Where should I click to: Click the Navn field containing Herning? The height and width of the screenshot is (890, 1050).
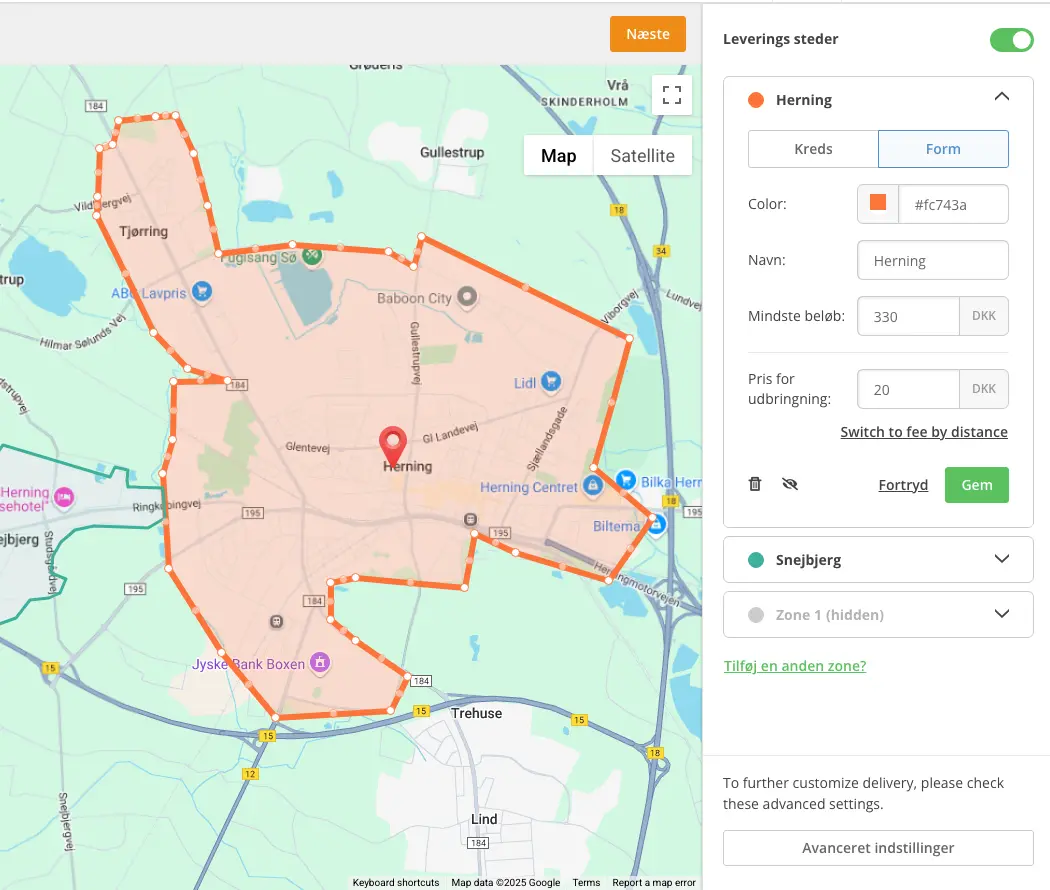pyautogui.click(x=932, y=261)
